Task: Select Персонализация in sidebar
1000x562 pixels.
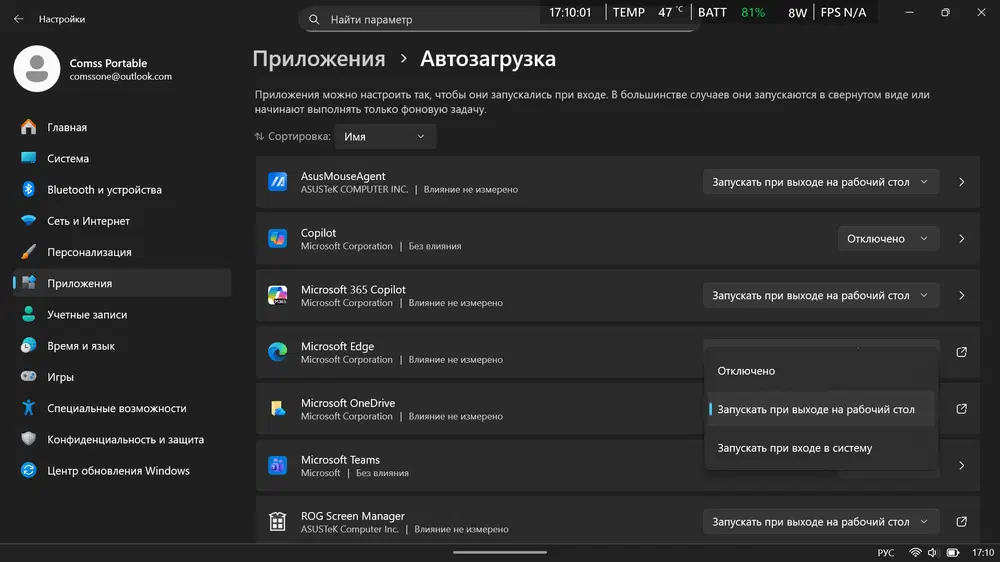Action: tap(122, 252)
